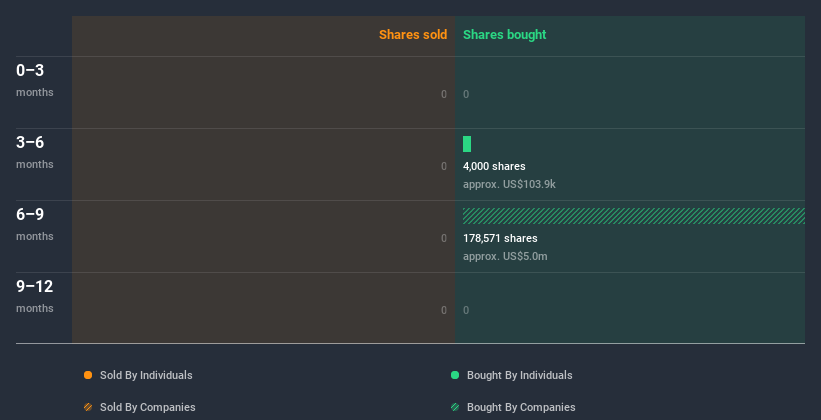Click Sold By Individuals legend label
This screenshot has width=821, height=420.
coord(146,375)
